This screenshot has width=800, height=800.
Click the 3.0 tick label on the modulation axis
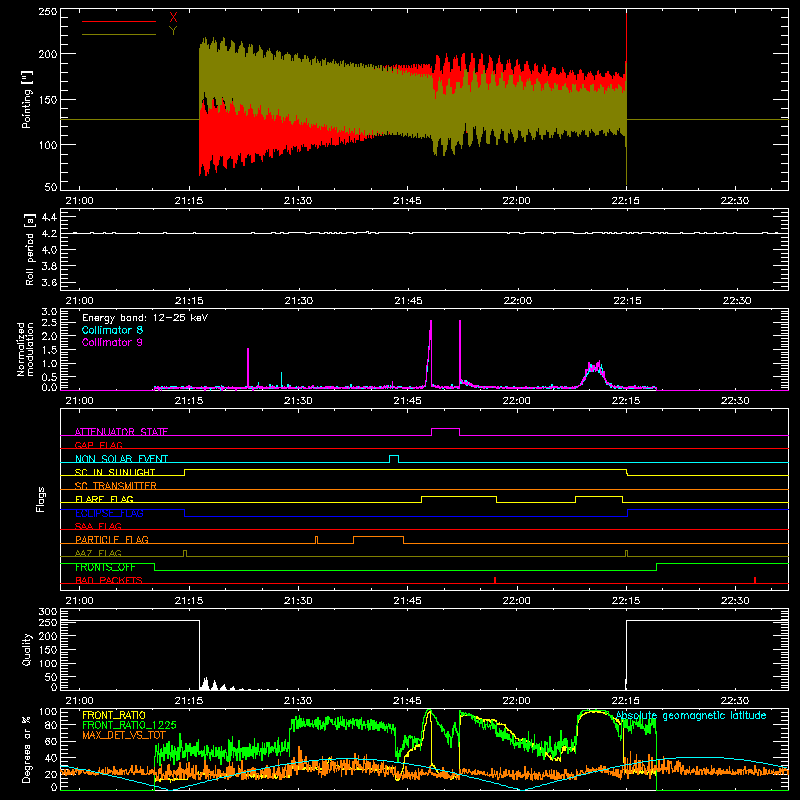(x=49, y=312)
